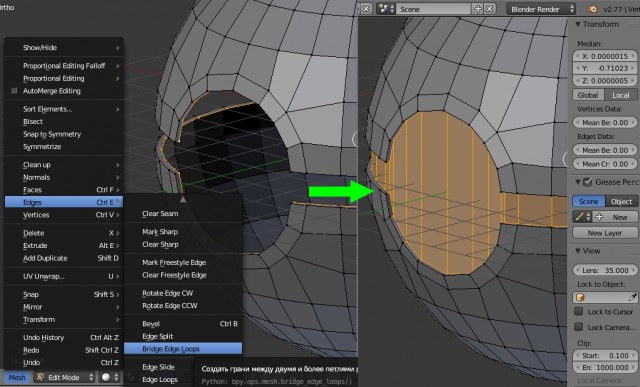Choose Clear Seam
Screen dimensions: 640x387
[183, 214]
